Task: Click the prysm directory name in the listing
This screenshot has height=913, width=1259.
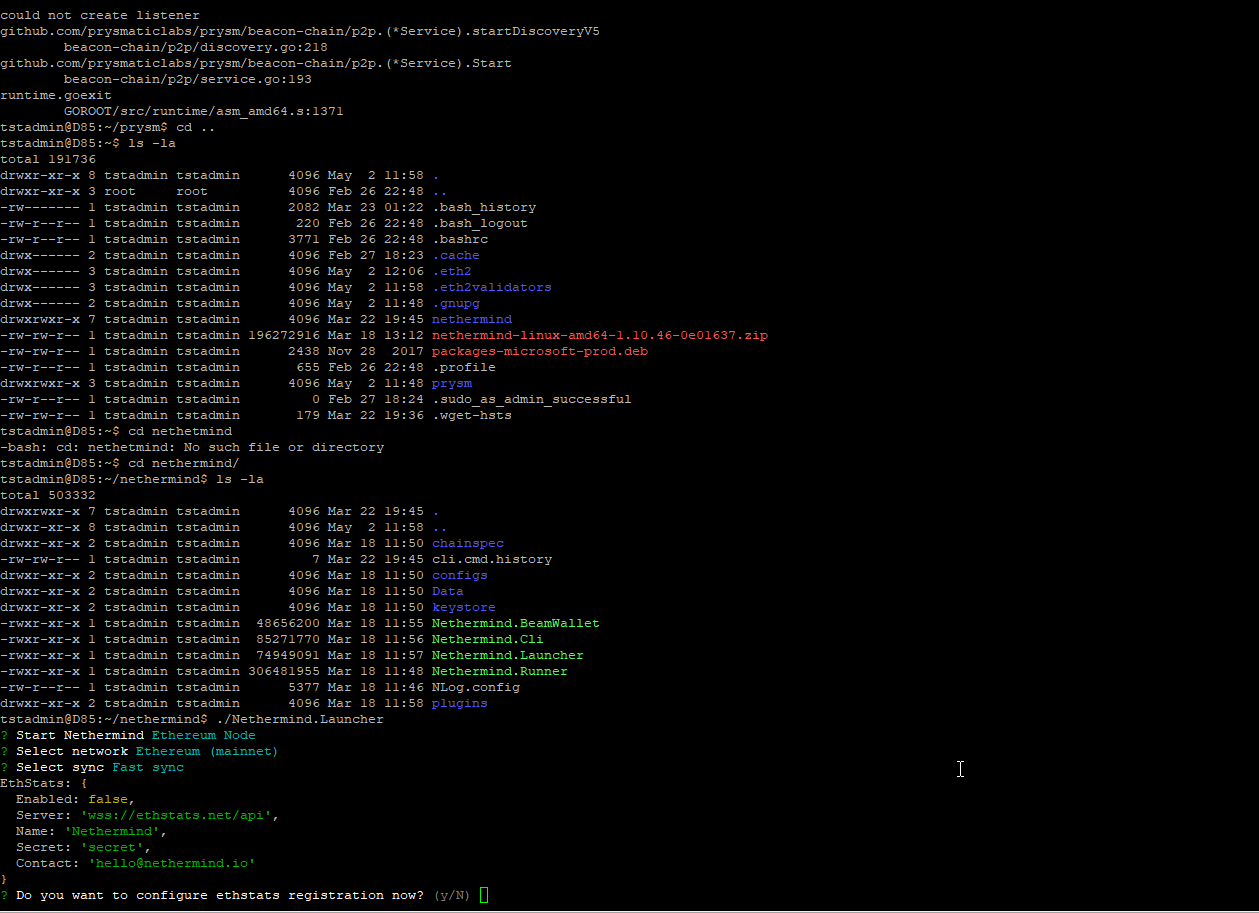Action: pos(452,383)
